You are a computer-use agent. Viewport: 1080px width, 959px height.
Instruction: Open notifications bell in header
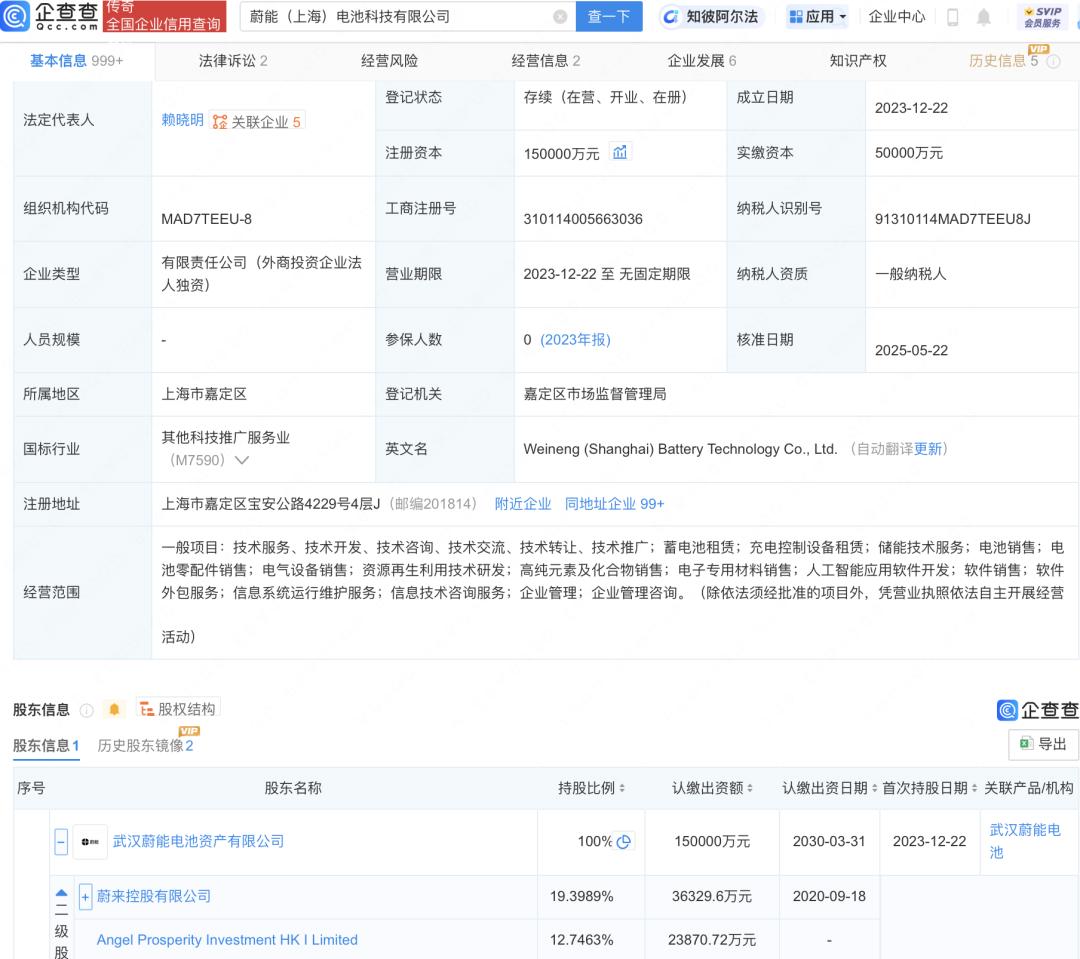[x=984, y=17]
